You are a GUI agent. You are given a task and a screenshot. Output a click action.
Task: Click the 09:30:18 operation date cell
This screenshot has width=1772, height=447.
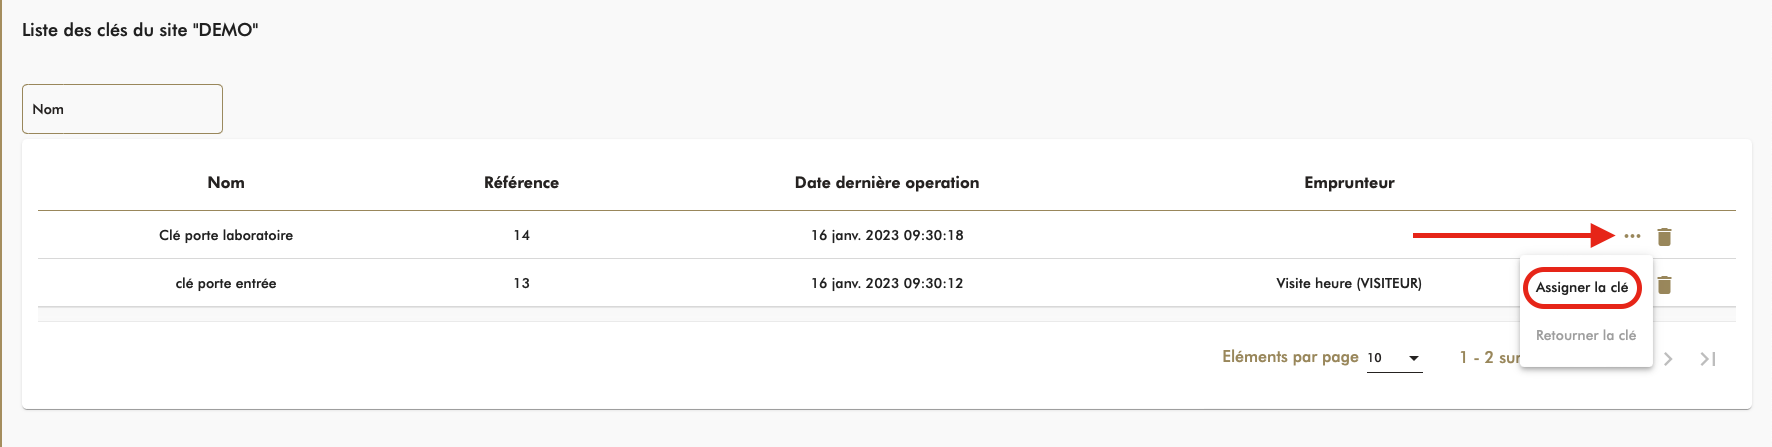coord(886,236)
